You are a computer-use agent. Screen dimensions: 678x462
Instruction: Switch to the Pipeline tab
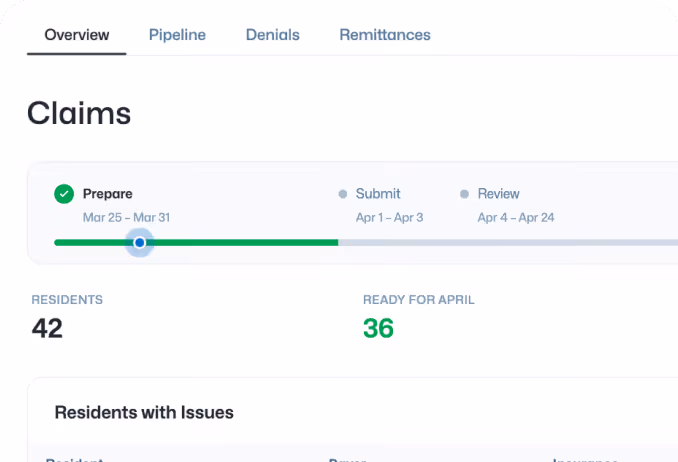pos(177,35)
